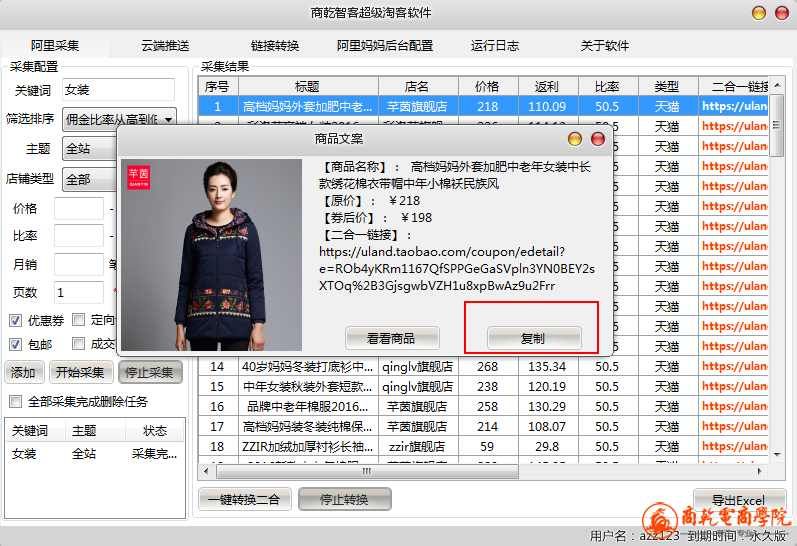Click the 停止采集 button
This screenshot has width=797, height=546.
pyautogui.click(x=149, y=373)
